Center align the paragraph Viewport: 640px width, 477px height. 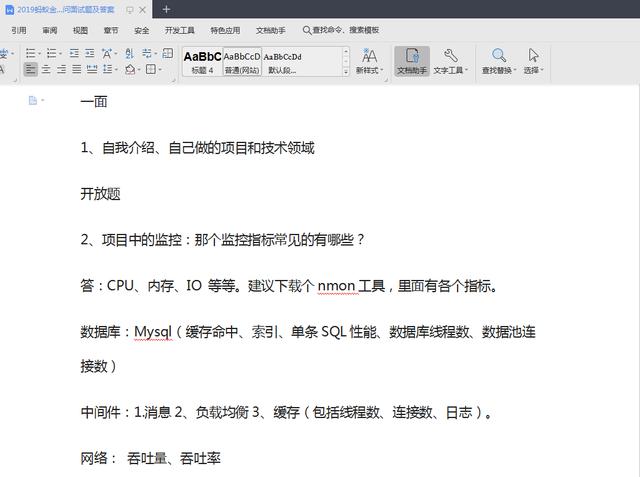click(46, 69)
